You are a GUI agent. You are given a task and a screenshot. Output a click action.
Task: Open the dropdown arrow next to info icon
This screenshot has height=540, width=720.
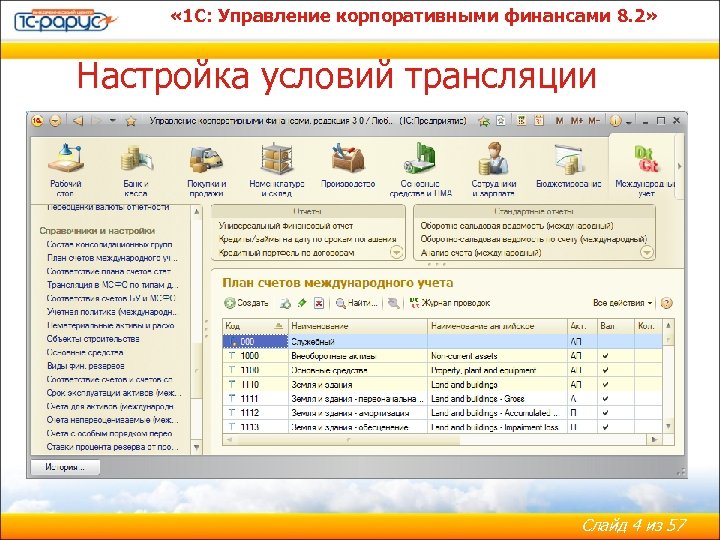(x=629, y=122)
